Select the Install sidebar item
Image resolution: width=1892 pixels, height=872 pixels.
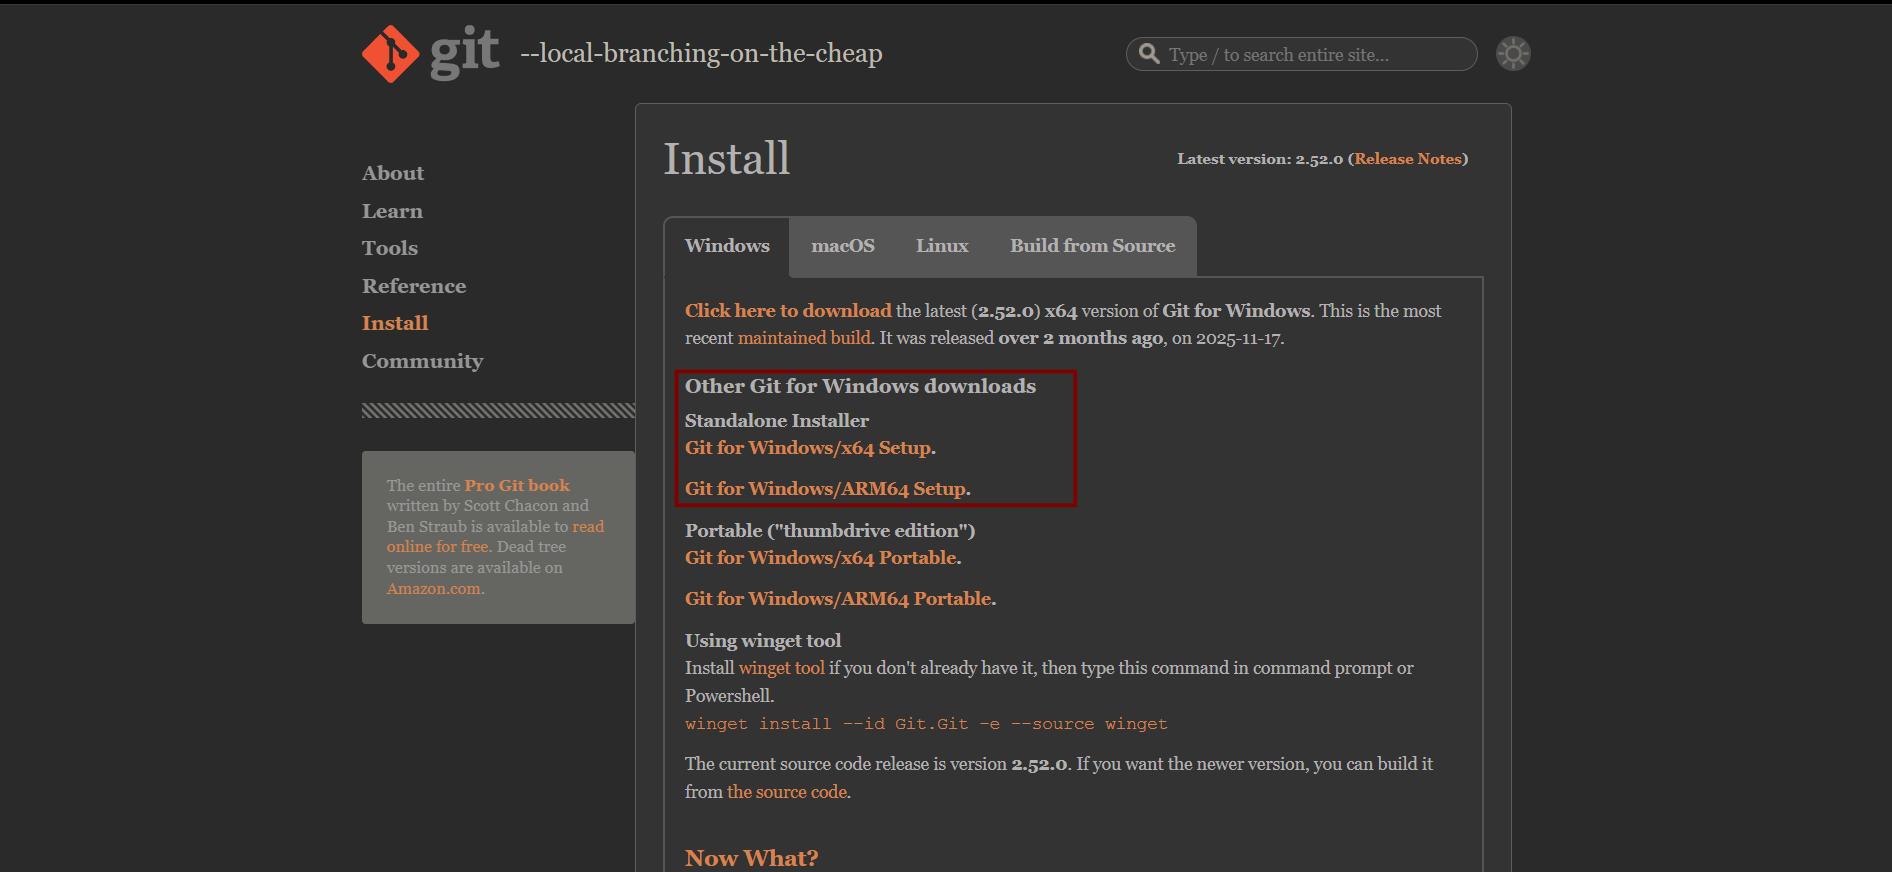(395, 323)
